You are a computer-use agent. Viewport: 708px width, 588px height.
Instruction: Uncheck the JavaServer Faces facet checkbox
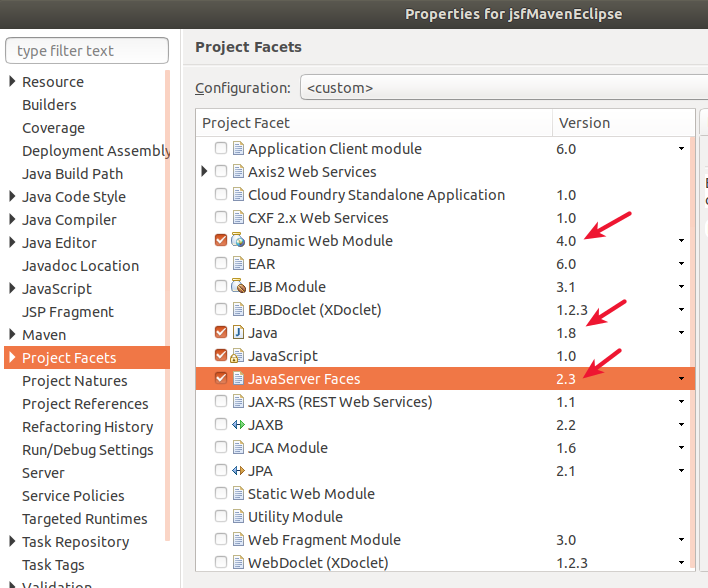pos(221,378)
